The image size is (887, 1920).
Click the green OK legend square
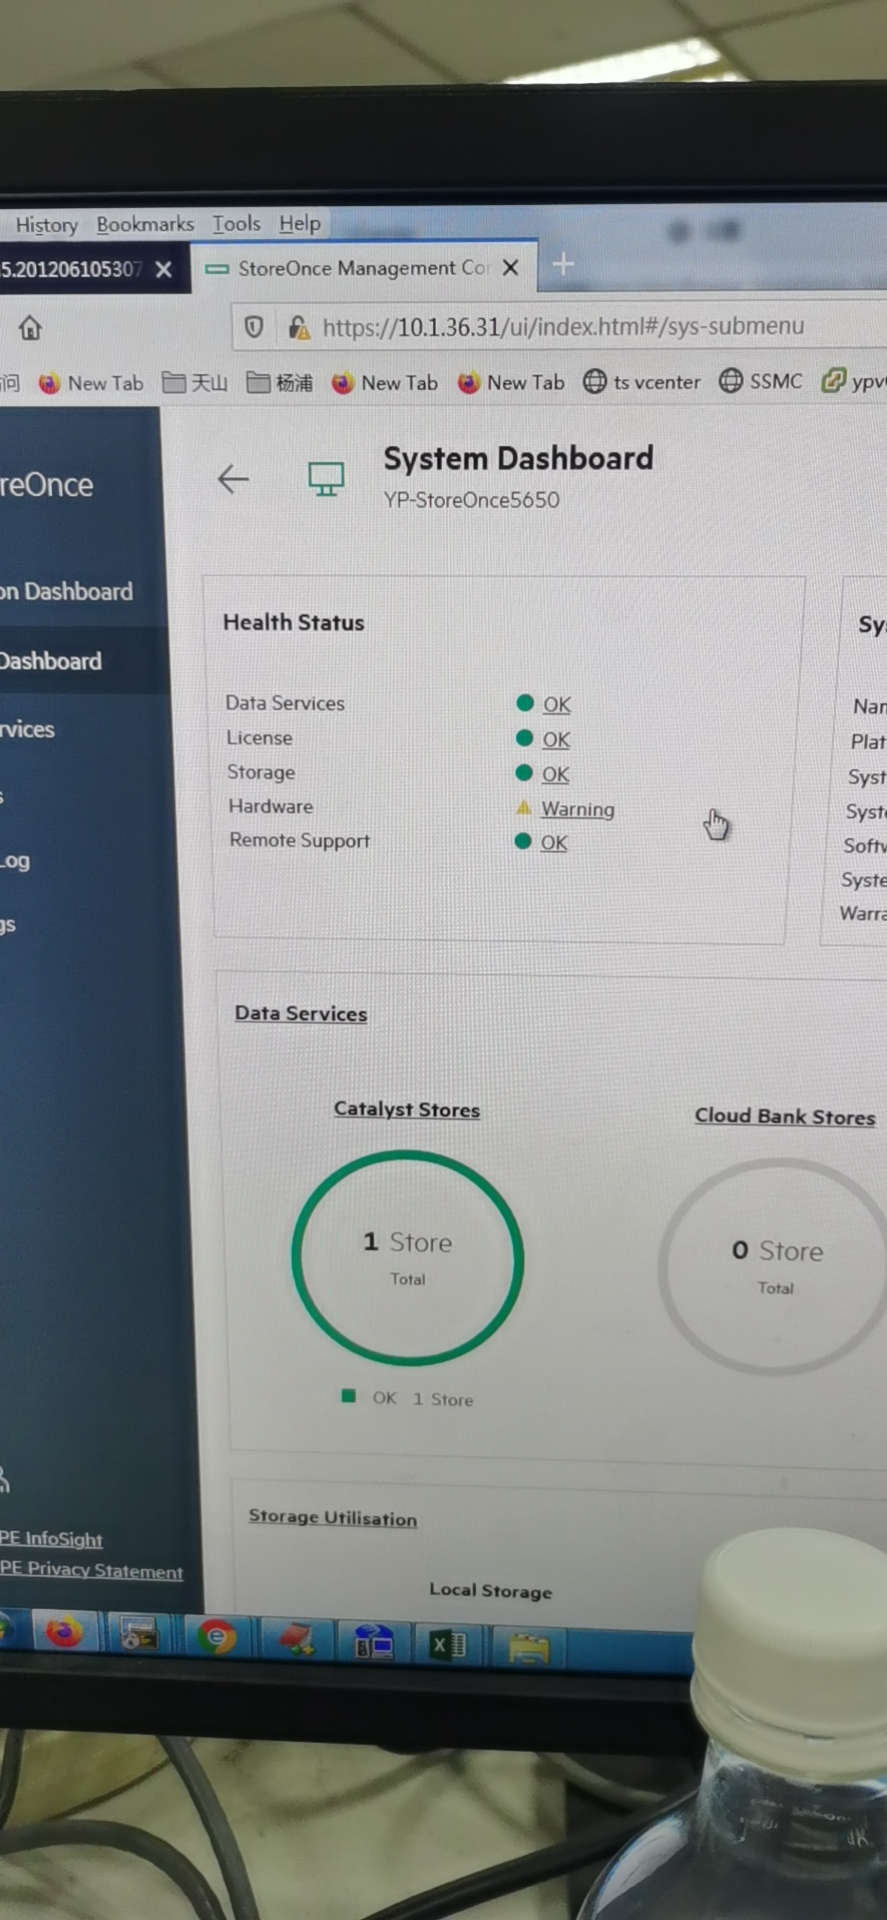click(348, 1396)
